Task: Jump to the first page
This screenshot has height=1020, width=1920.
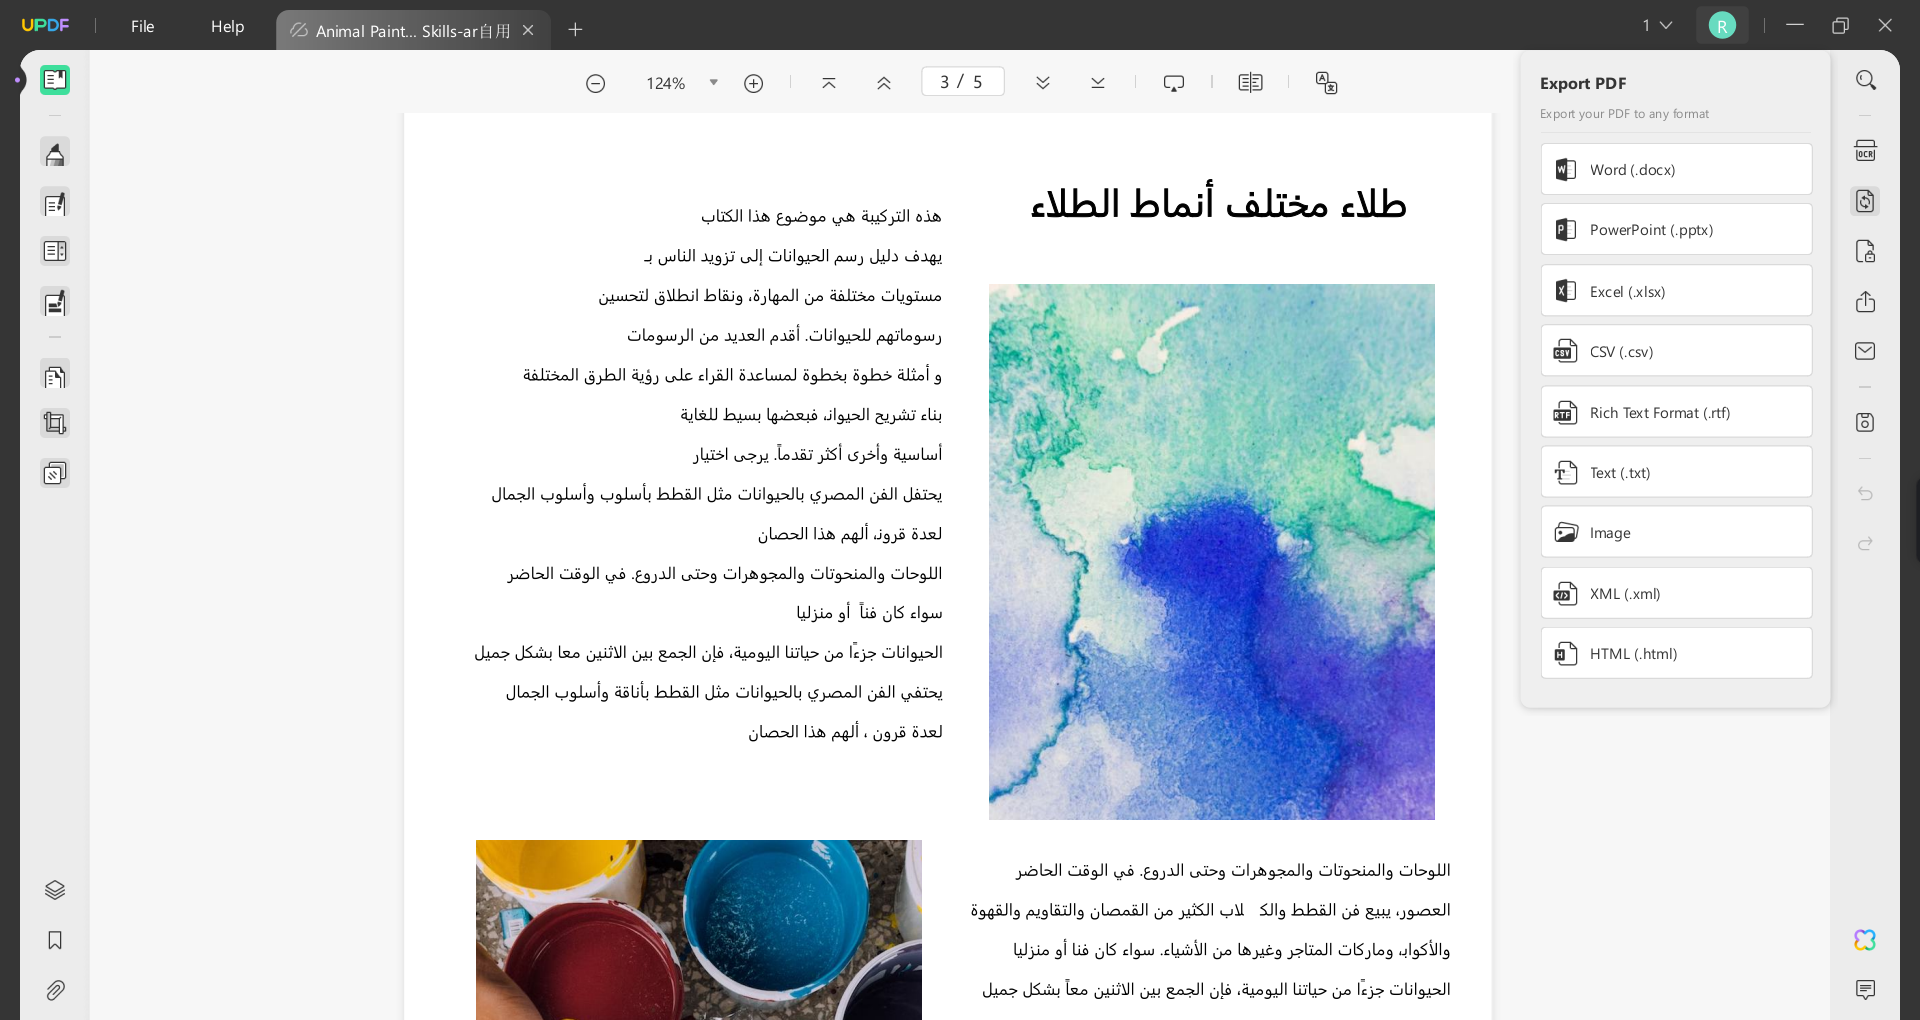Action: click(x=829, y=83)
